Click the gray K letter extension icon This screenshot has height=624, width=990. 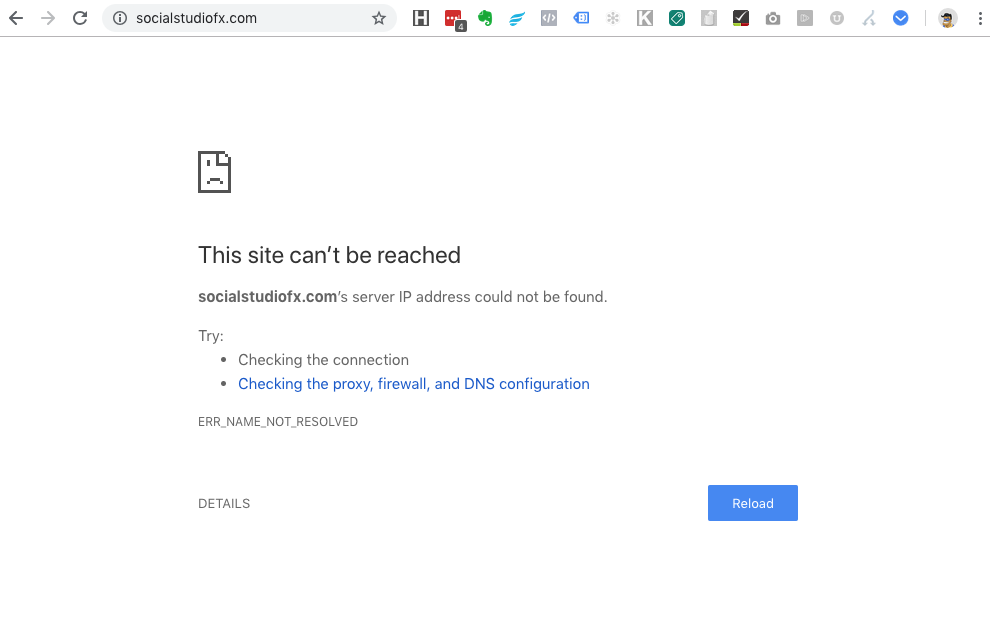click(645, 18)
